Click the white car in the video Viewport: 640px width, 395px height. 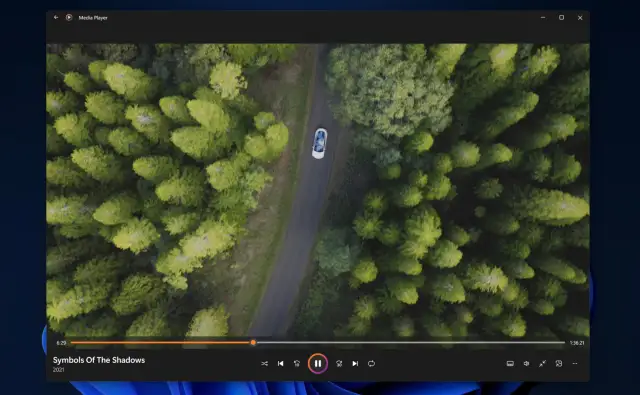tap(319, 143)
